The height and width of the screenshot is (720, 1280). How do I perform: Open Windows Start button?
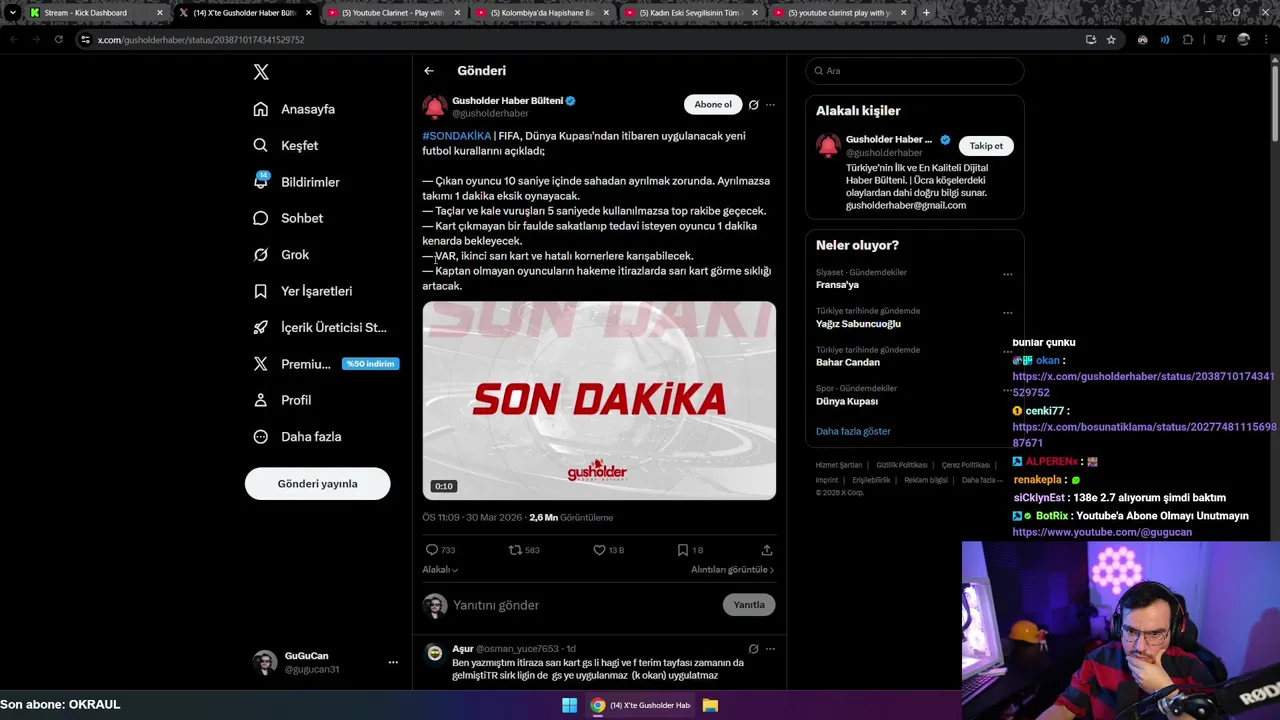pyautogui.click(x=569, y=705)
